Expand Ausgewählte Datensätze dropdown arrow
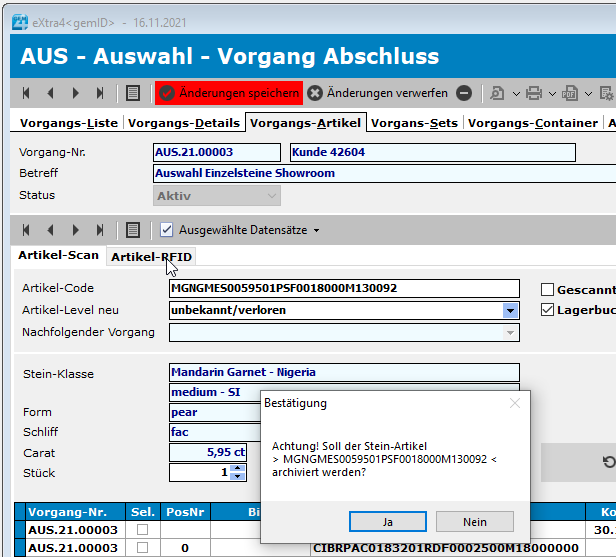The image size is (616, 557). coord(317,230)
